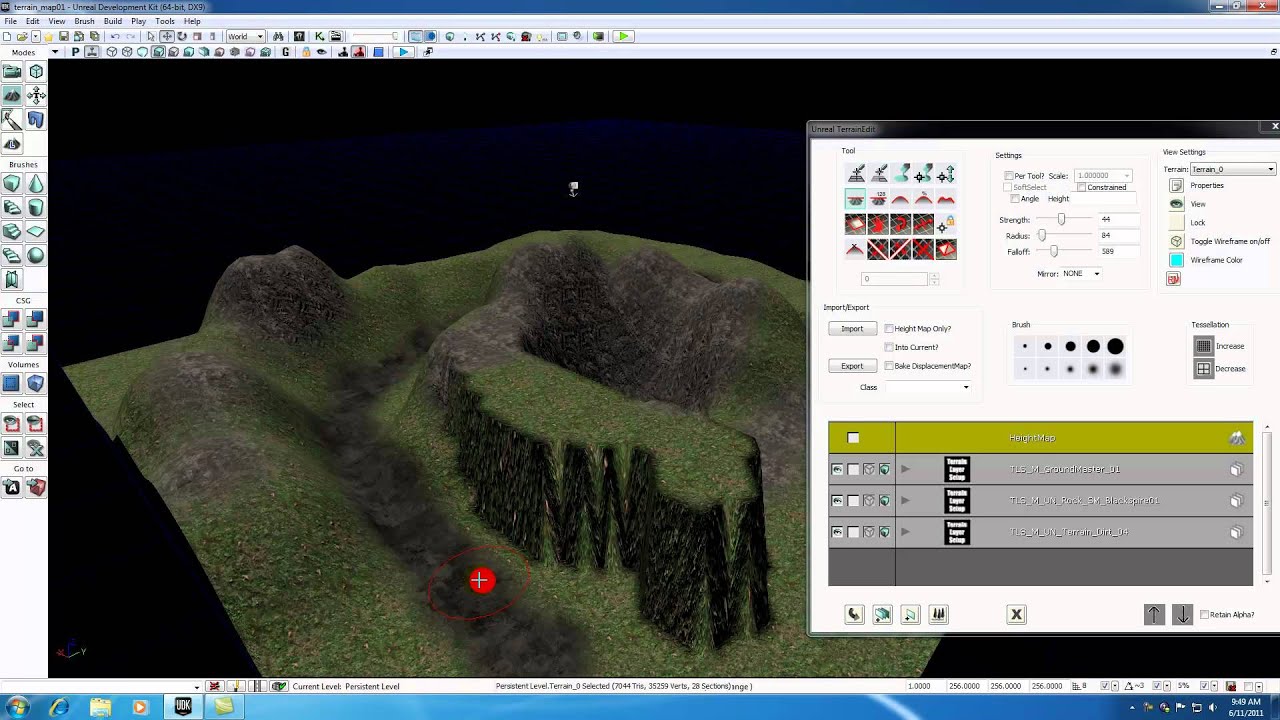
Task: Open the Build menu
Action: 112,21
